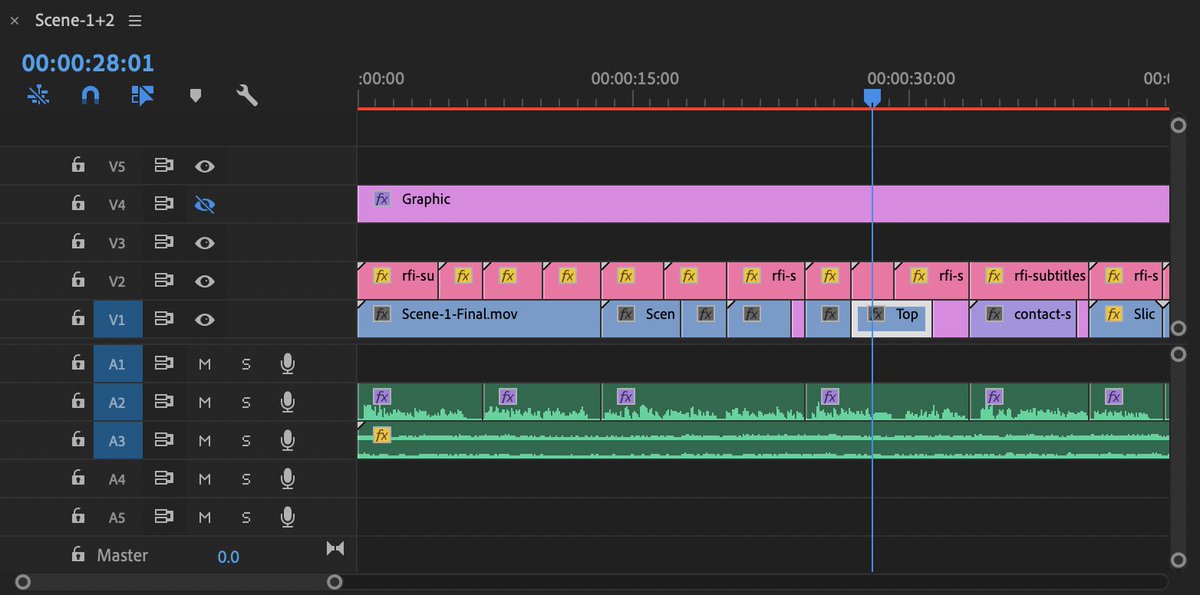Click the audio pan icon on the Master track
Screen dimensions: 1200x595
[x=335, y=548]
